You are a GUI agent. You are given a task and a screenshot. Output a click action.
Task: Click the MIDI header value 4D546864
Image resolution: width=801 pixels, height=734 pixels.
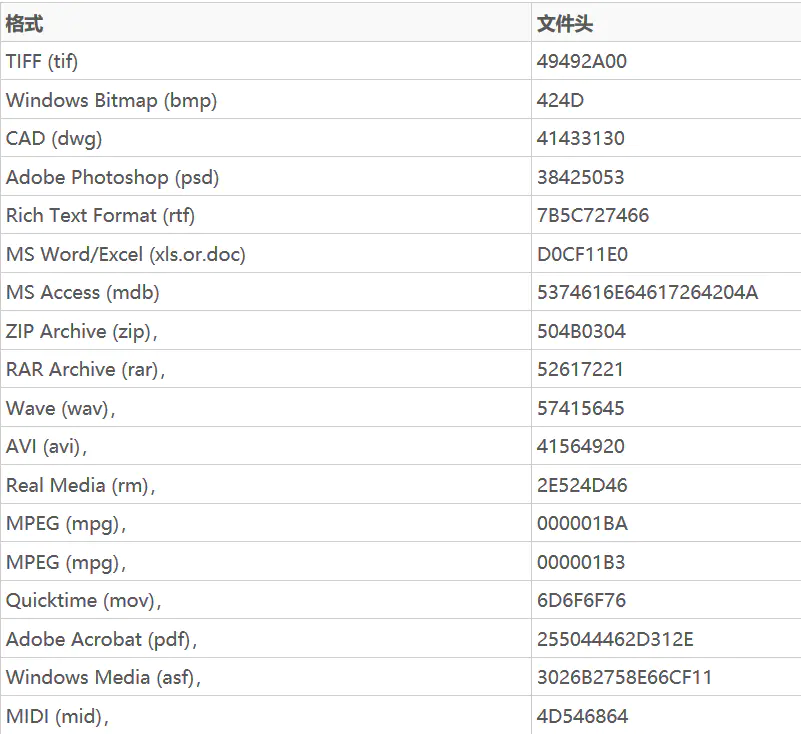[x=583, y=716]
